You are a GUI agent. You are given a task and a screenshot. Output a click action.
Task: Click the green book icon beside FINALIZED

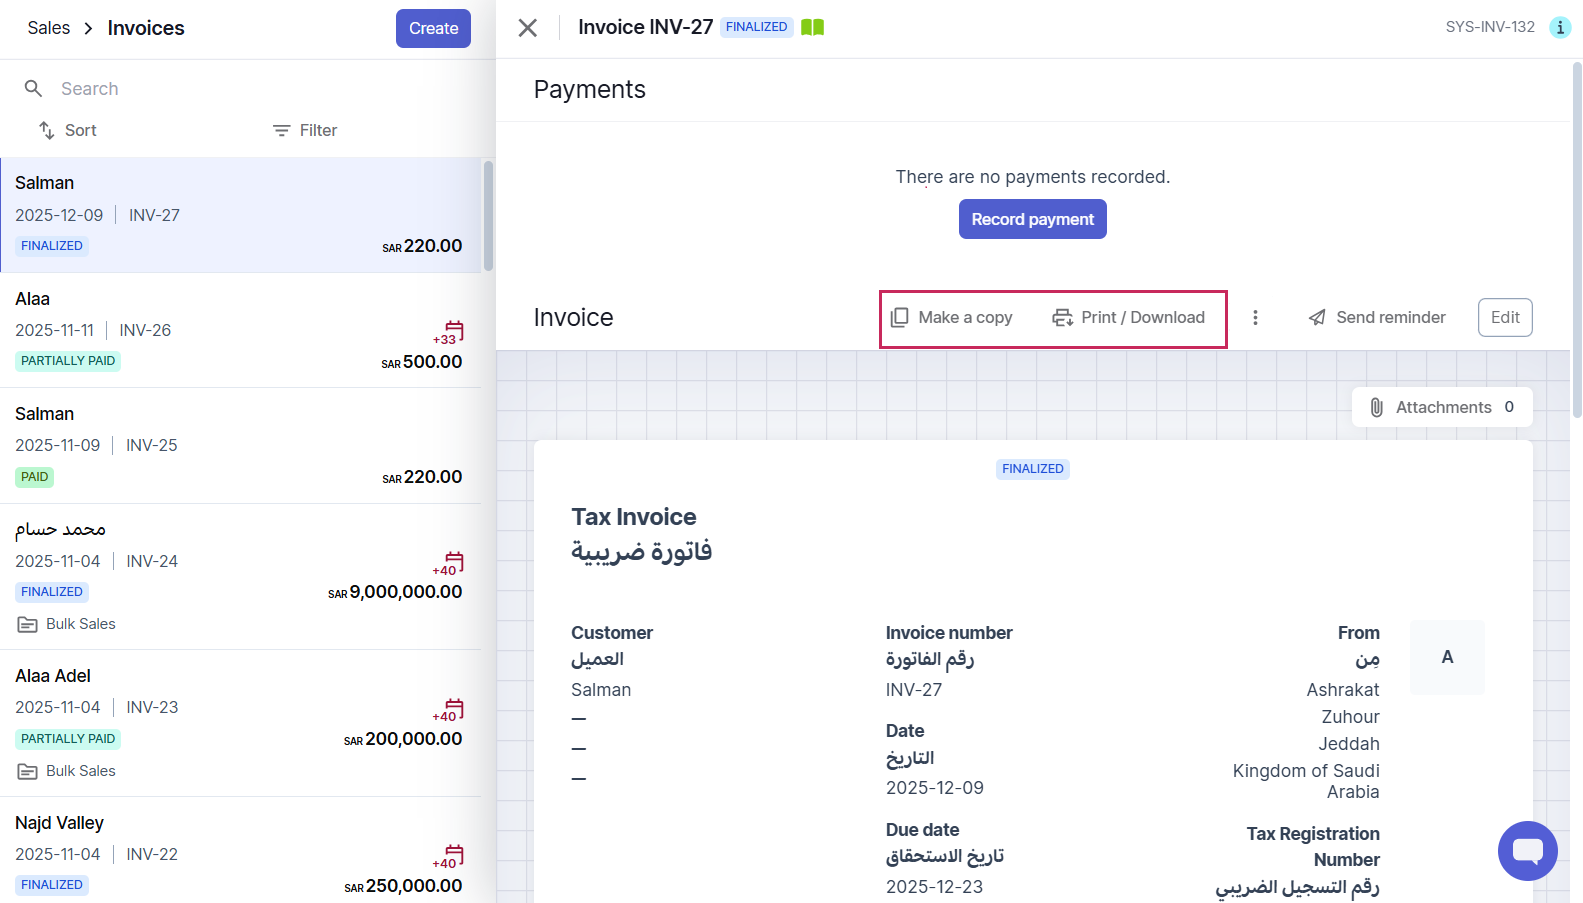[812, 27]
